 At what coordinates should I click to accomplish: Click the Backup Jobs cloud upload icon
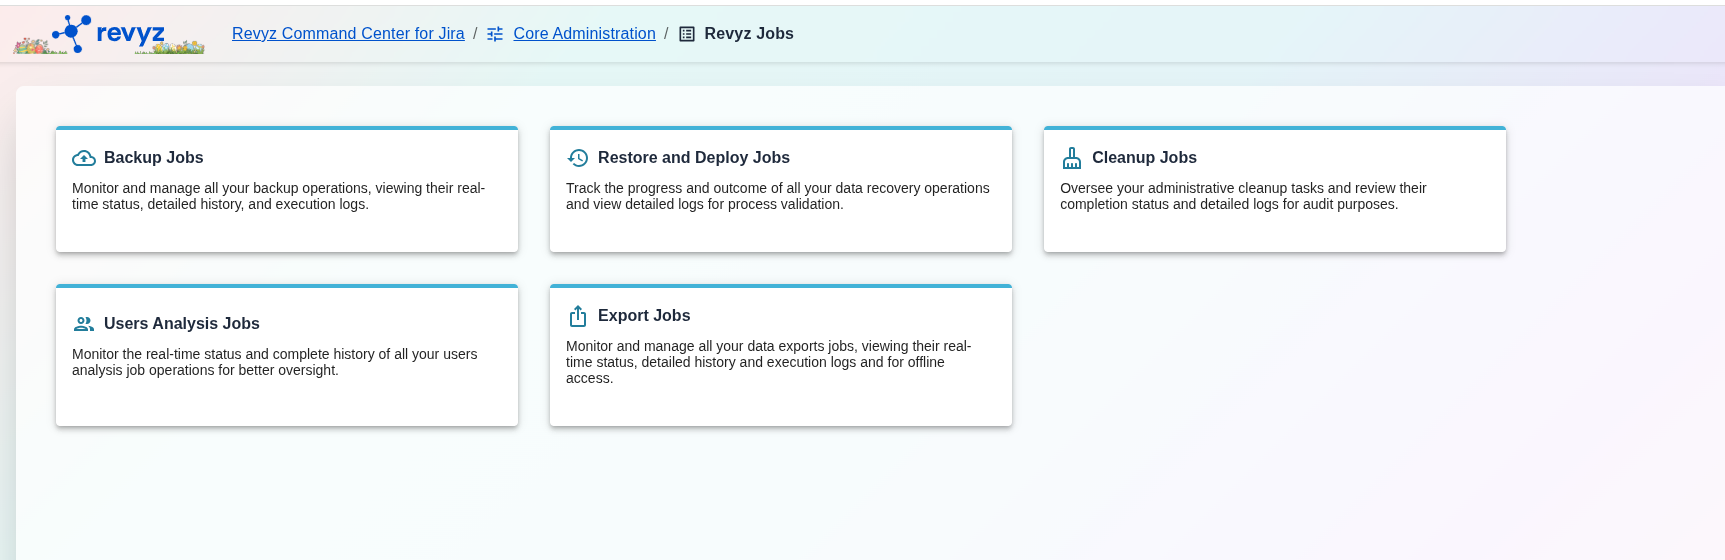84,158
